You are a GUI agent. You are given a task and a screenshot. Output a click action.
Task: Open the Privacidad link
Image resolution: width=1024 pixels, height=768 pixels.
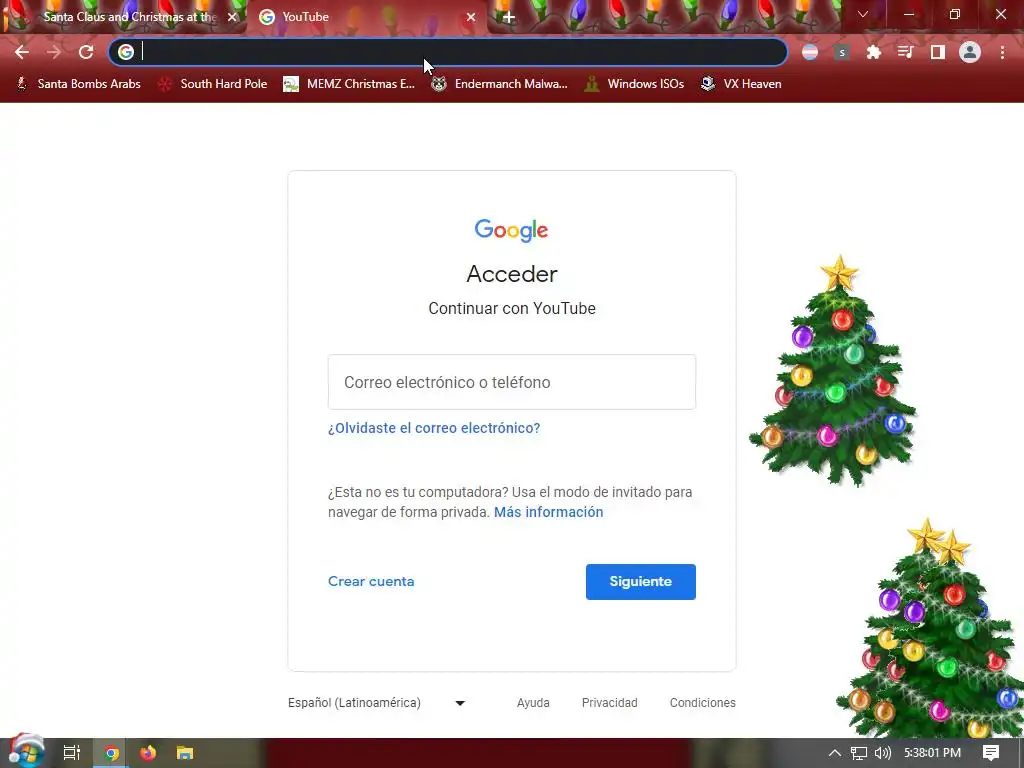[x=609, y=703]
